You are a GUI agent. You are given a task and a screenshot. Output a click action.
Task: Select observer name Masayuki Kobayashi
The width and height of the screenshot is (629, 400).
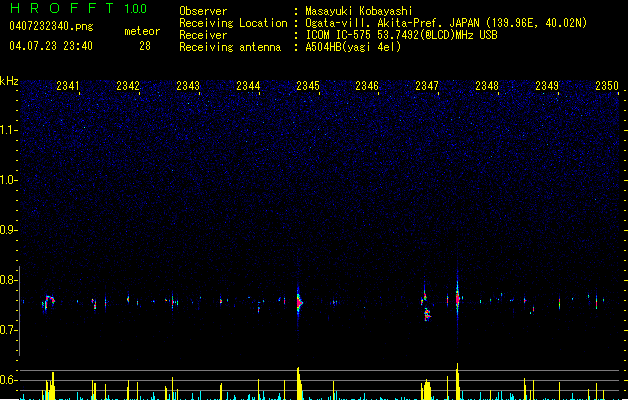point(359,11)
